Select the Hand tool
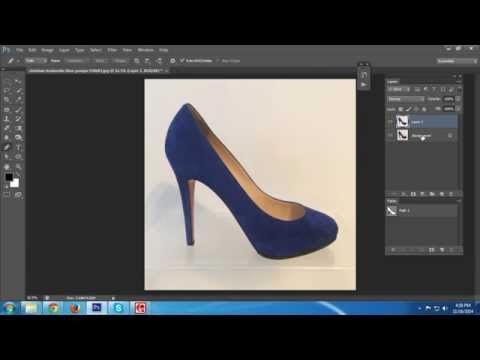Viewport: 480px width, 360px height. [x=7, y=167]
